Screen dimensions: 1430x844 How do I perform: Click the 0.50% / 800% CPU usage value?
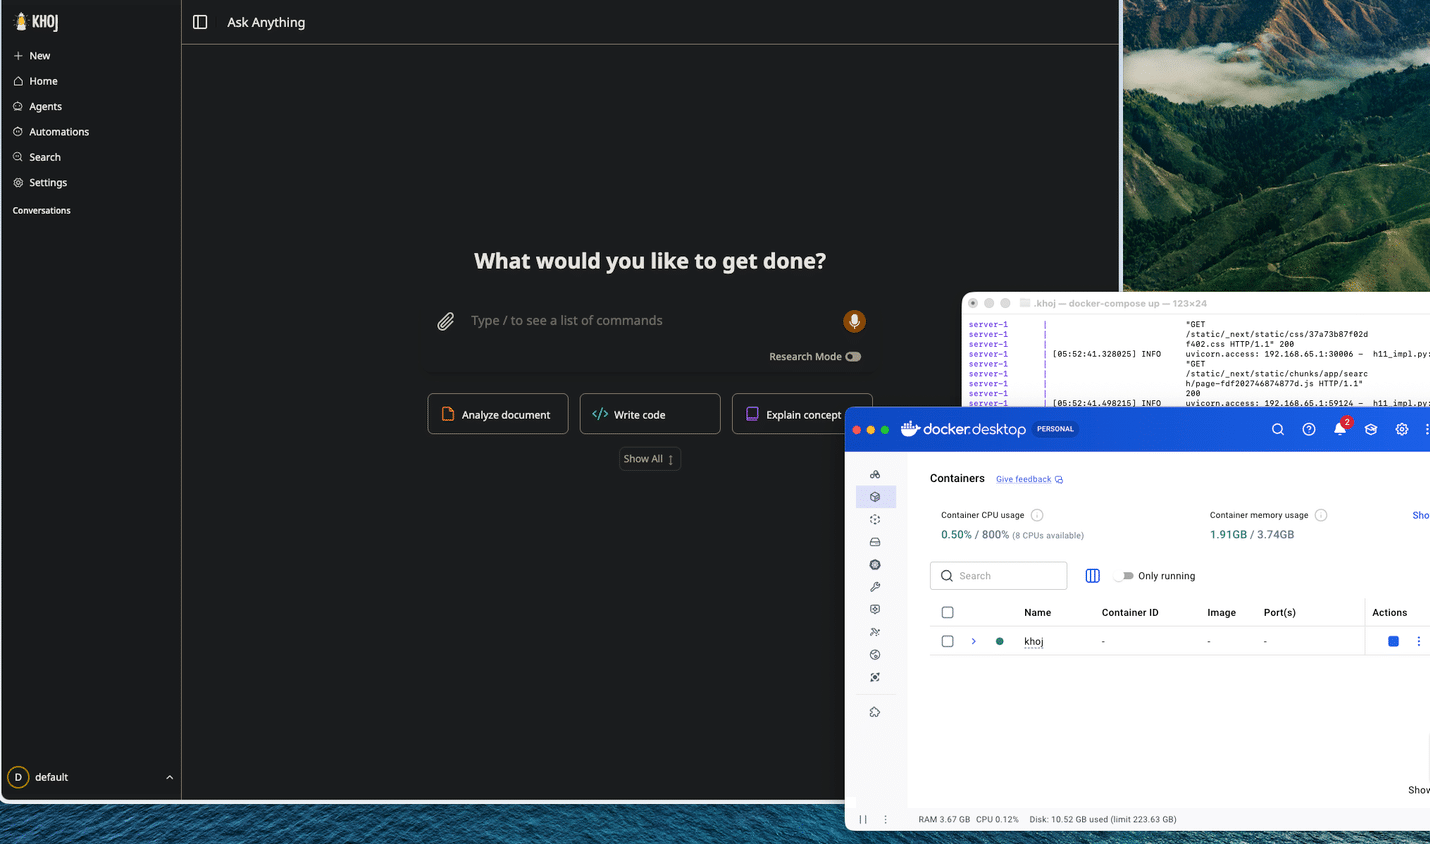tap(975, 535)
